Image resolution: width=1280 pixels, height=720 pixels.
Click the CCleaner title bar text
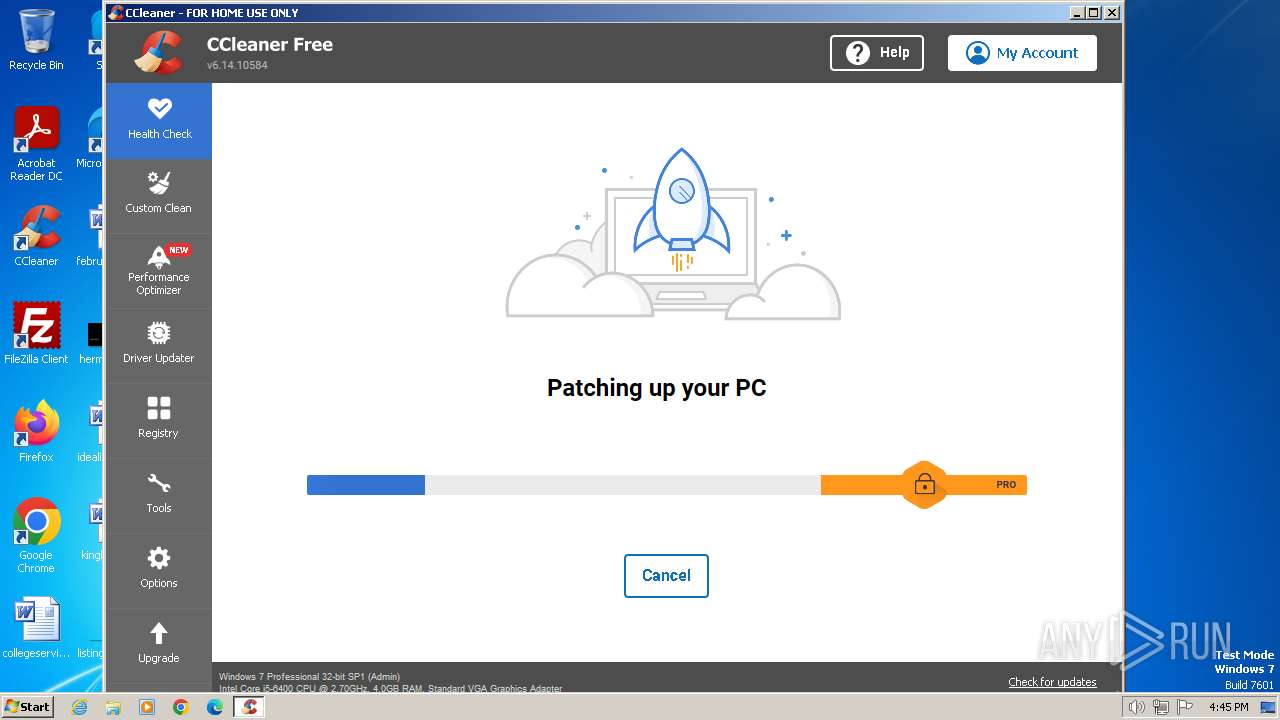pos(212,13)
